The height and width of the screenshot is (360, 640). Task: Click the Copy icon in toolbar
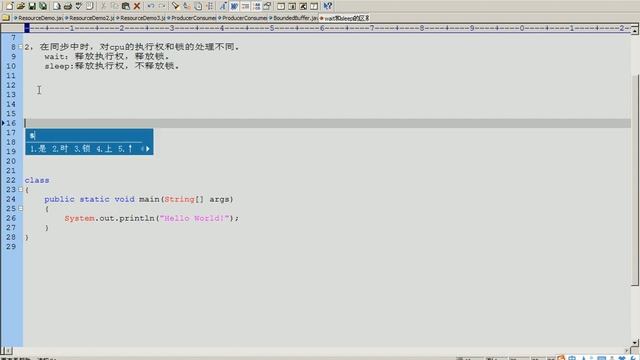(115, 6)
